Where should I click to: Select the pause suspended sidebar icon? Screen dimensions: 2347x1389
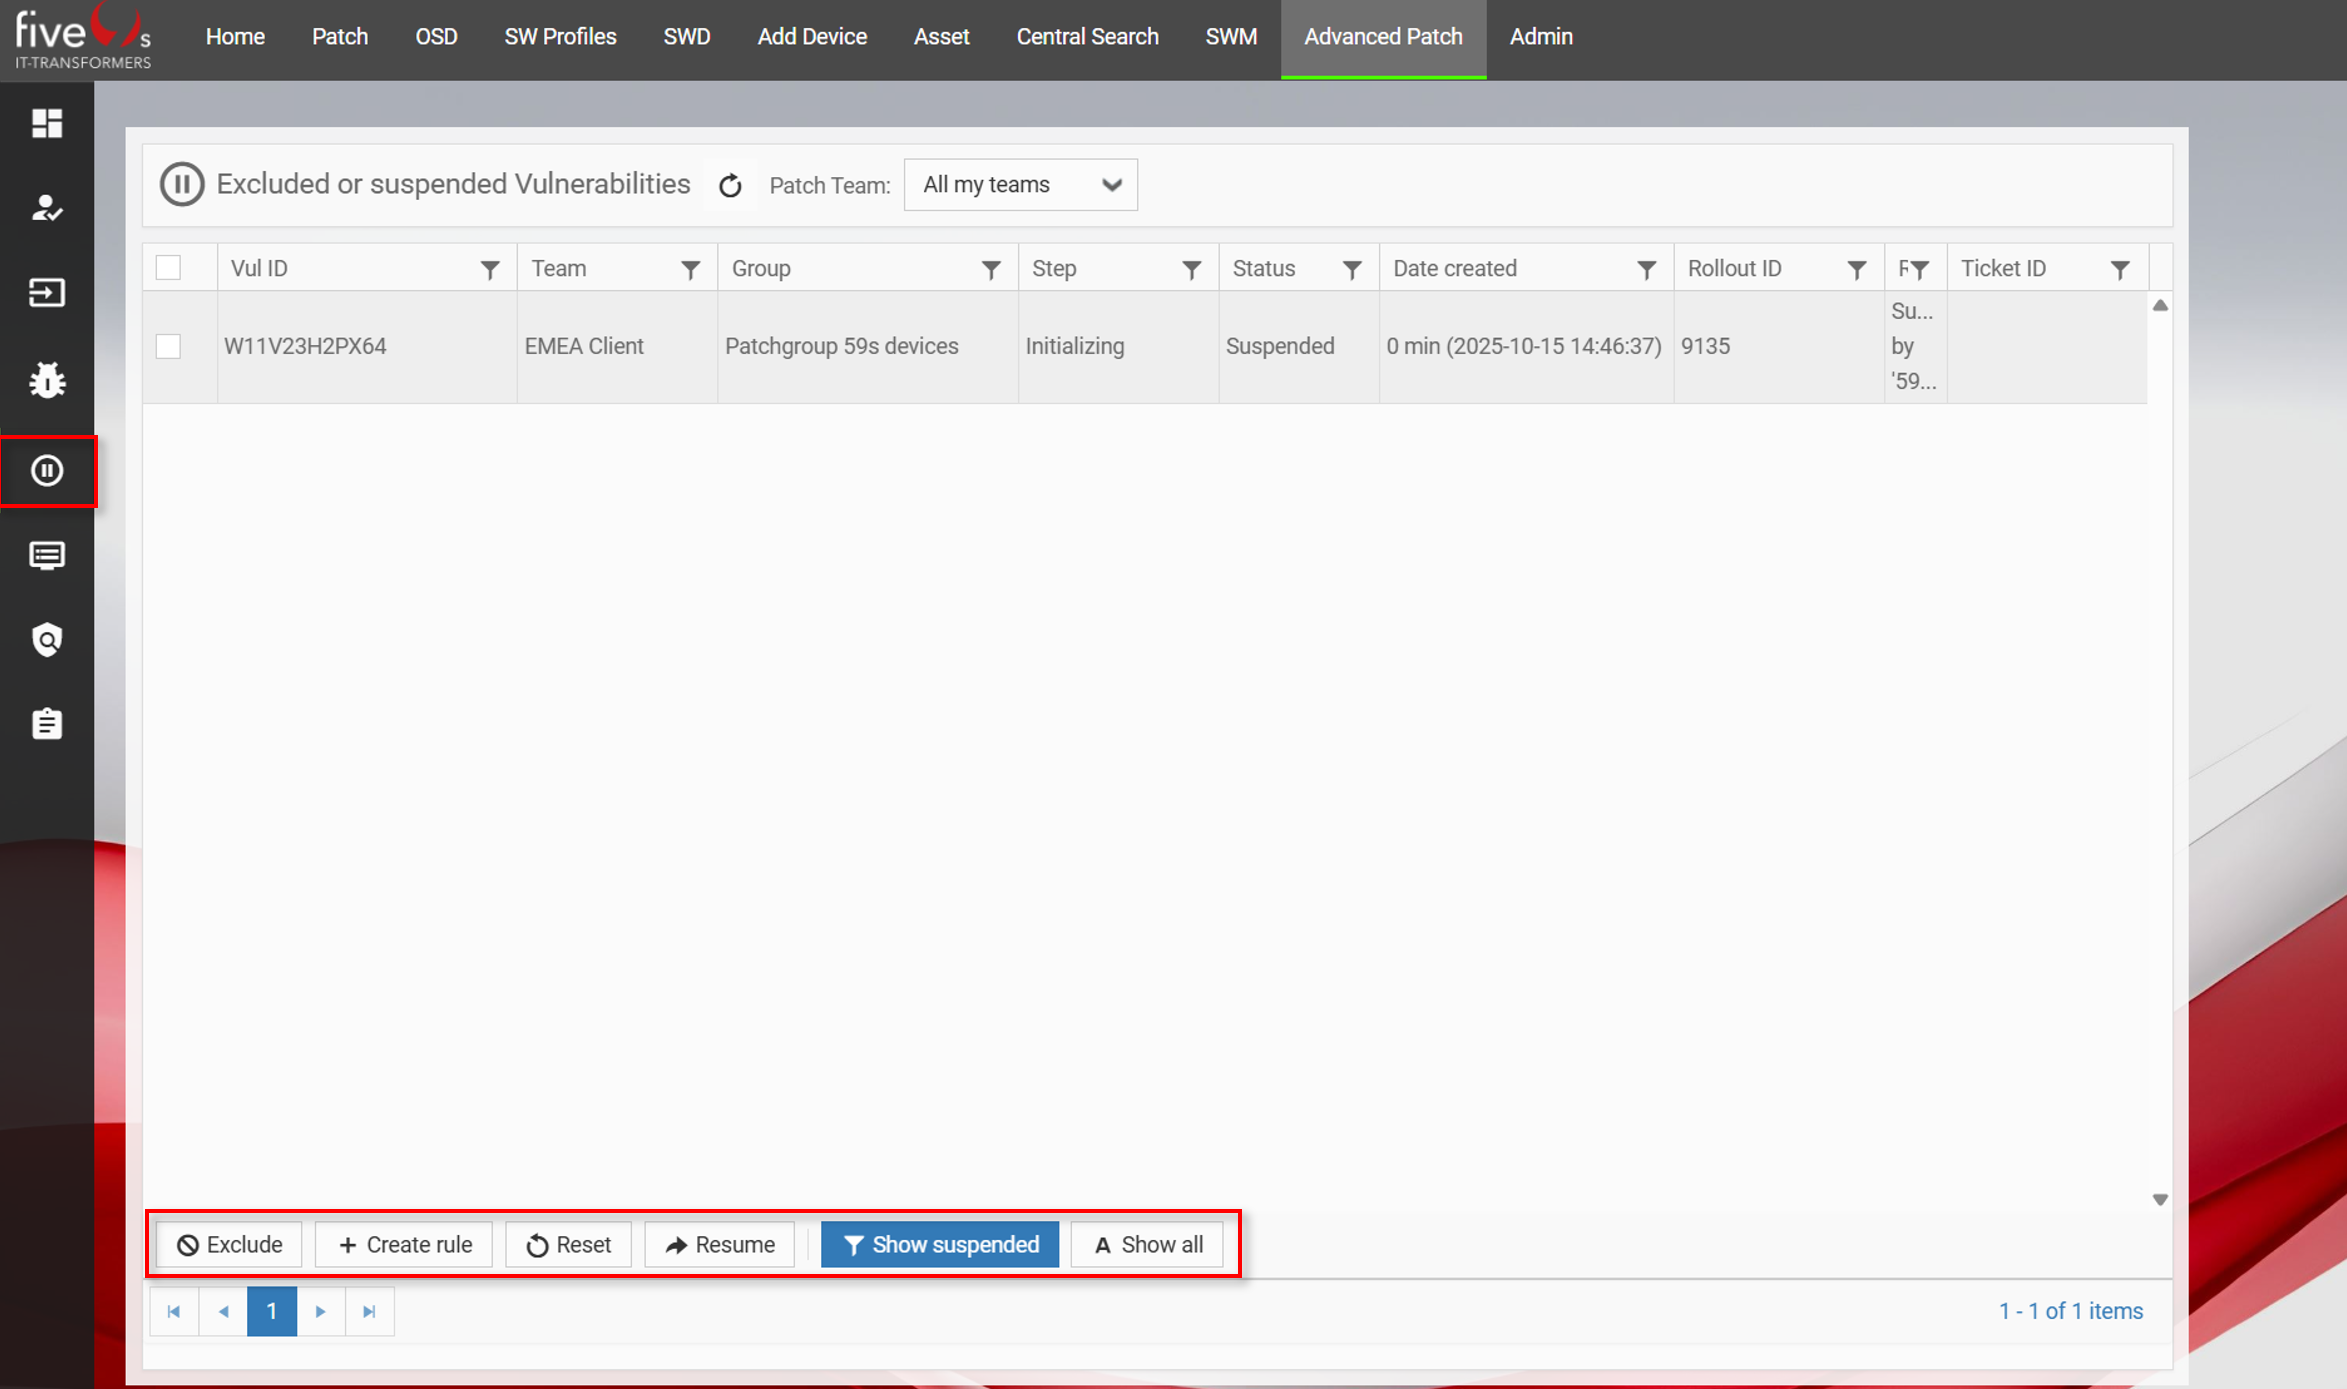[47, 470]
